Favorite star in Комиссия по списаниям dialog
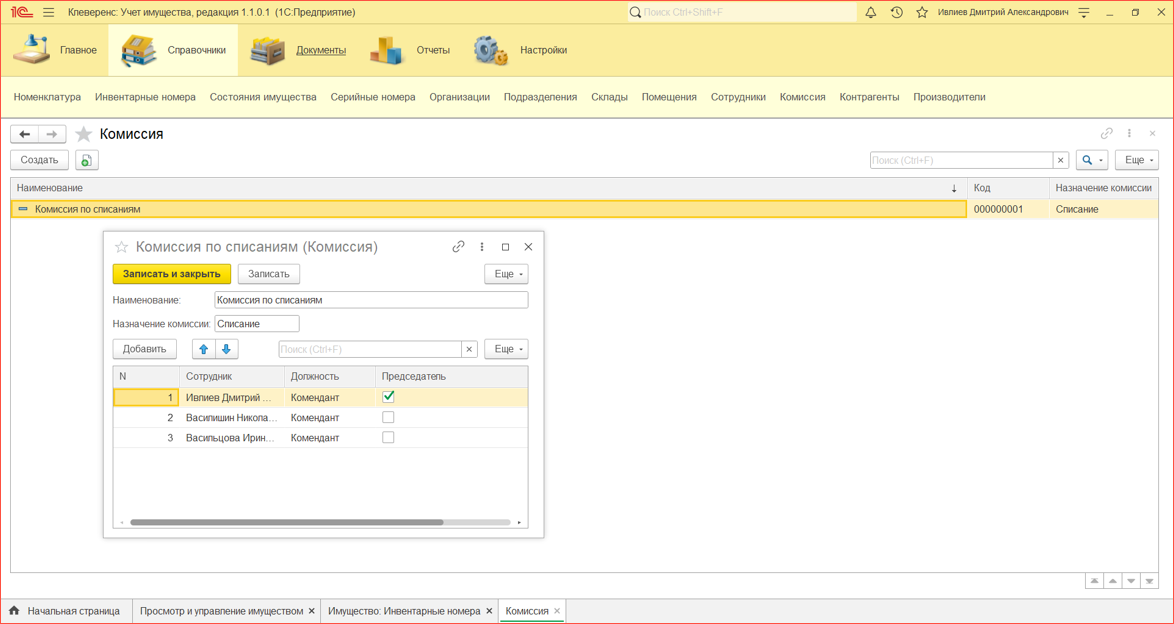Viewport: 1174px width, 624px height. coord(121,247)
